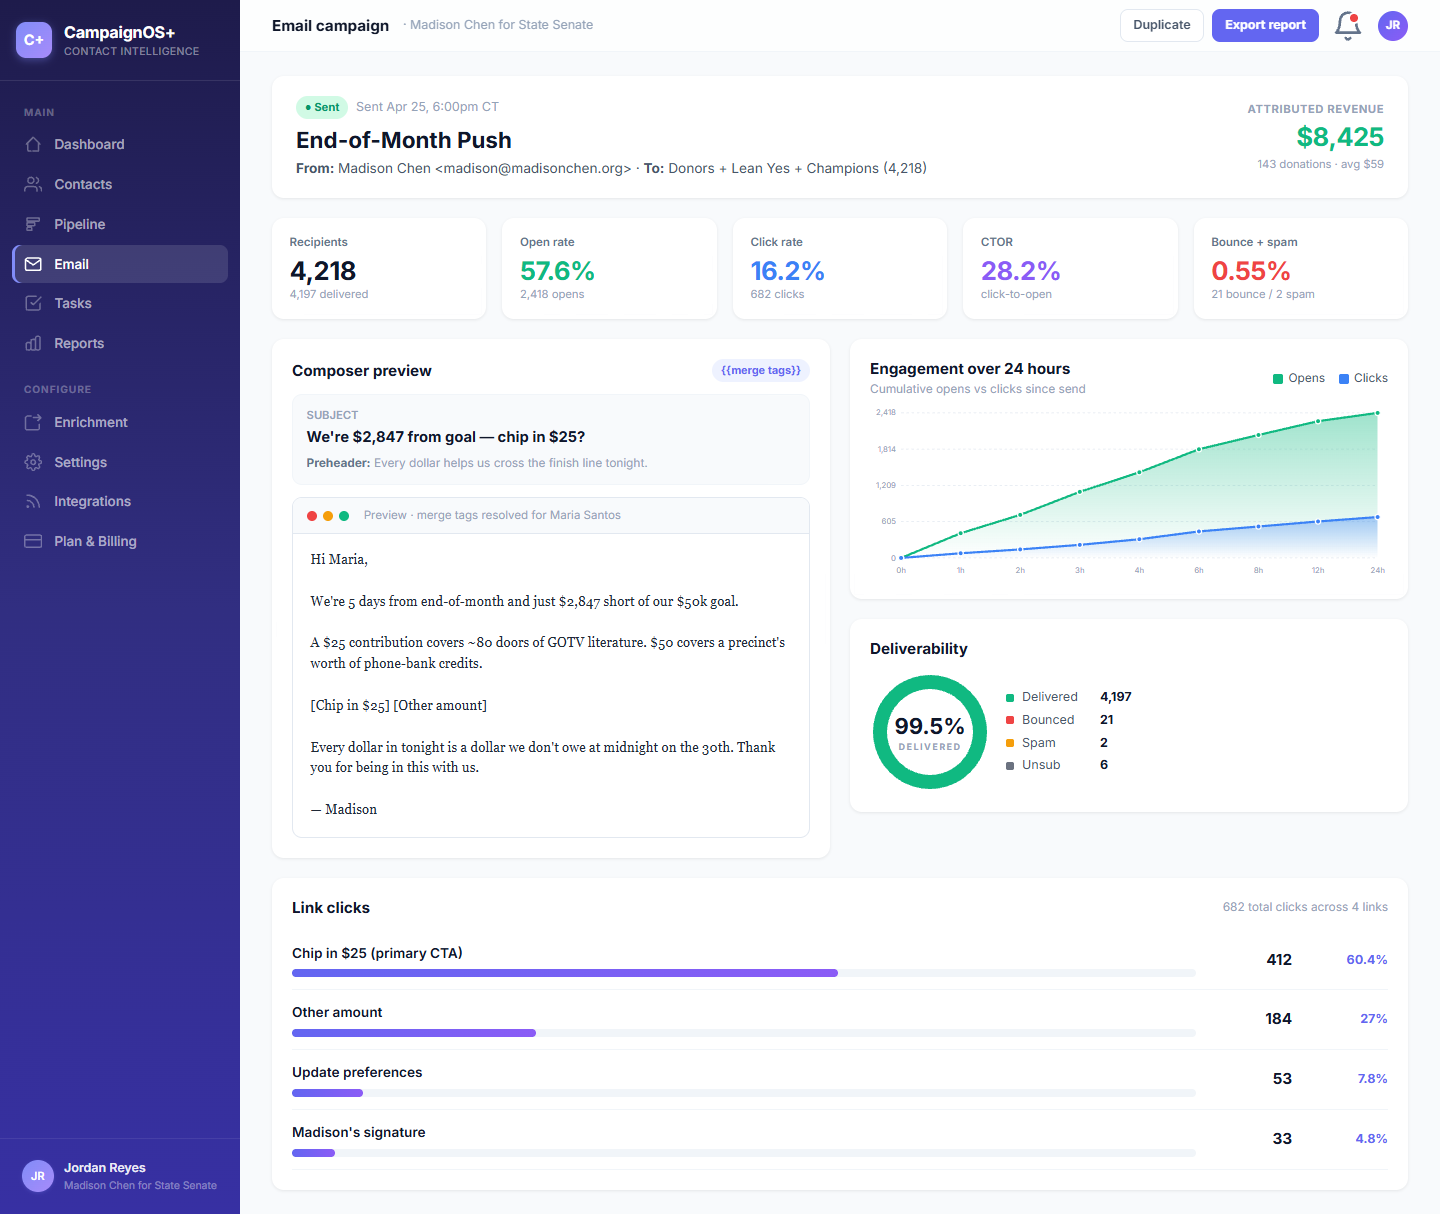Click the $8,425 attributed revenue figure
The width and height of the screenshot is (1440, 1214).
coord(1340,137)
